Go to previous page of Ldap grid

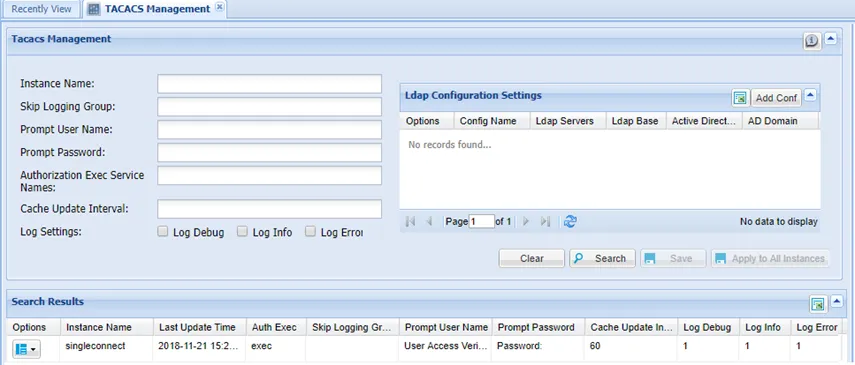tap(429, 222)
